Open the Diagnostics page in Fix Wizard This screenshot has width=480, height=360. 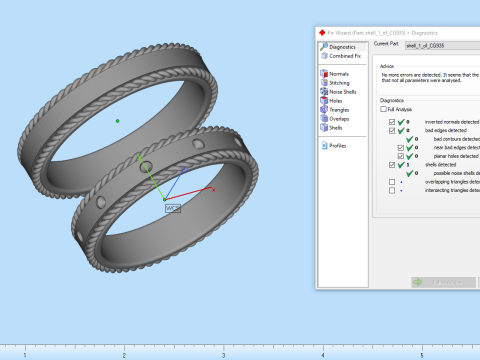pyautogui.click(x=342, y=47)
